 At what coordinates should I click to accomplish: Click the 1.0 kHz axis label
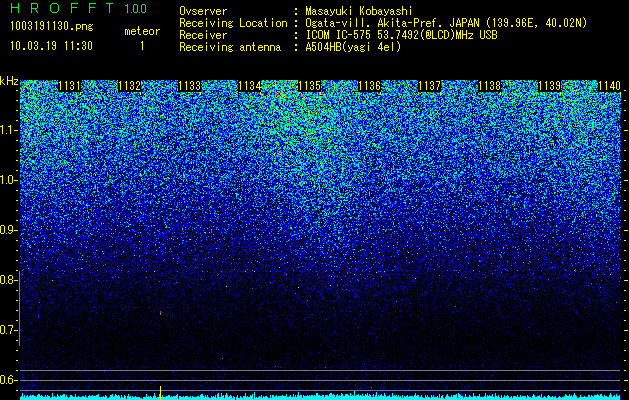(x=8, y=180)
